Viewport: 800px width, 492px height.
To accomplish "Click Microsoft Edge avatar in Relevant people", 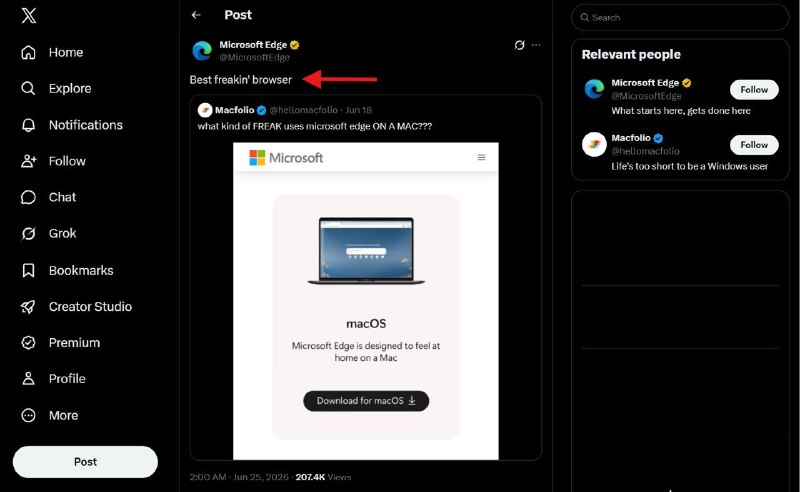I will [x=594, y=89].
